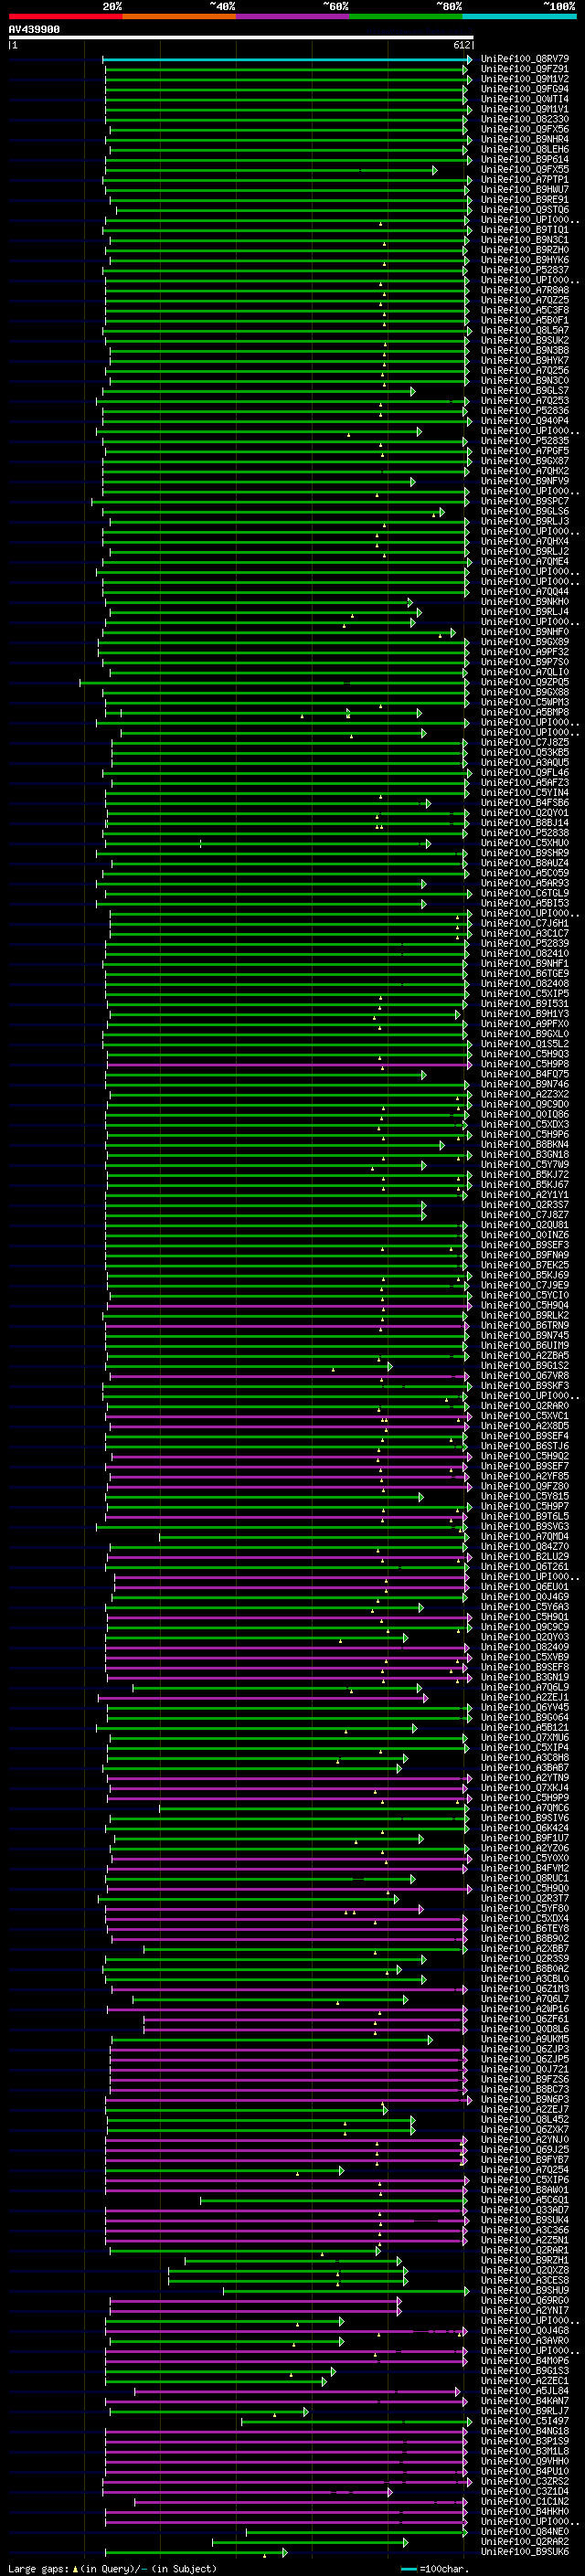Screen dimensions: 585x2576
Task: Click the UniRef100_B9SHR9 label
Action: coord(525,853)
